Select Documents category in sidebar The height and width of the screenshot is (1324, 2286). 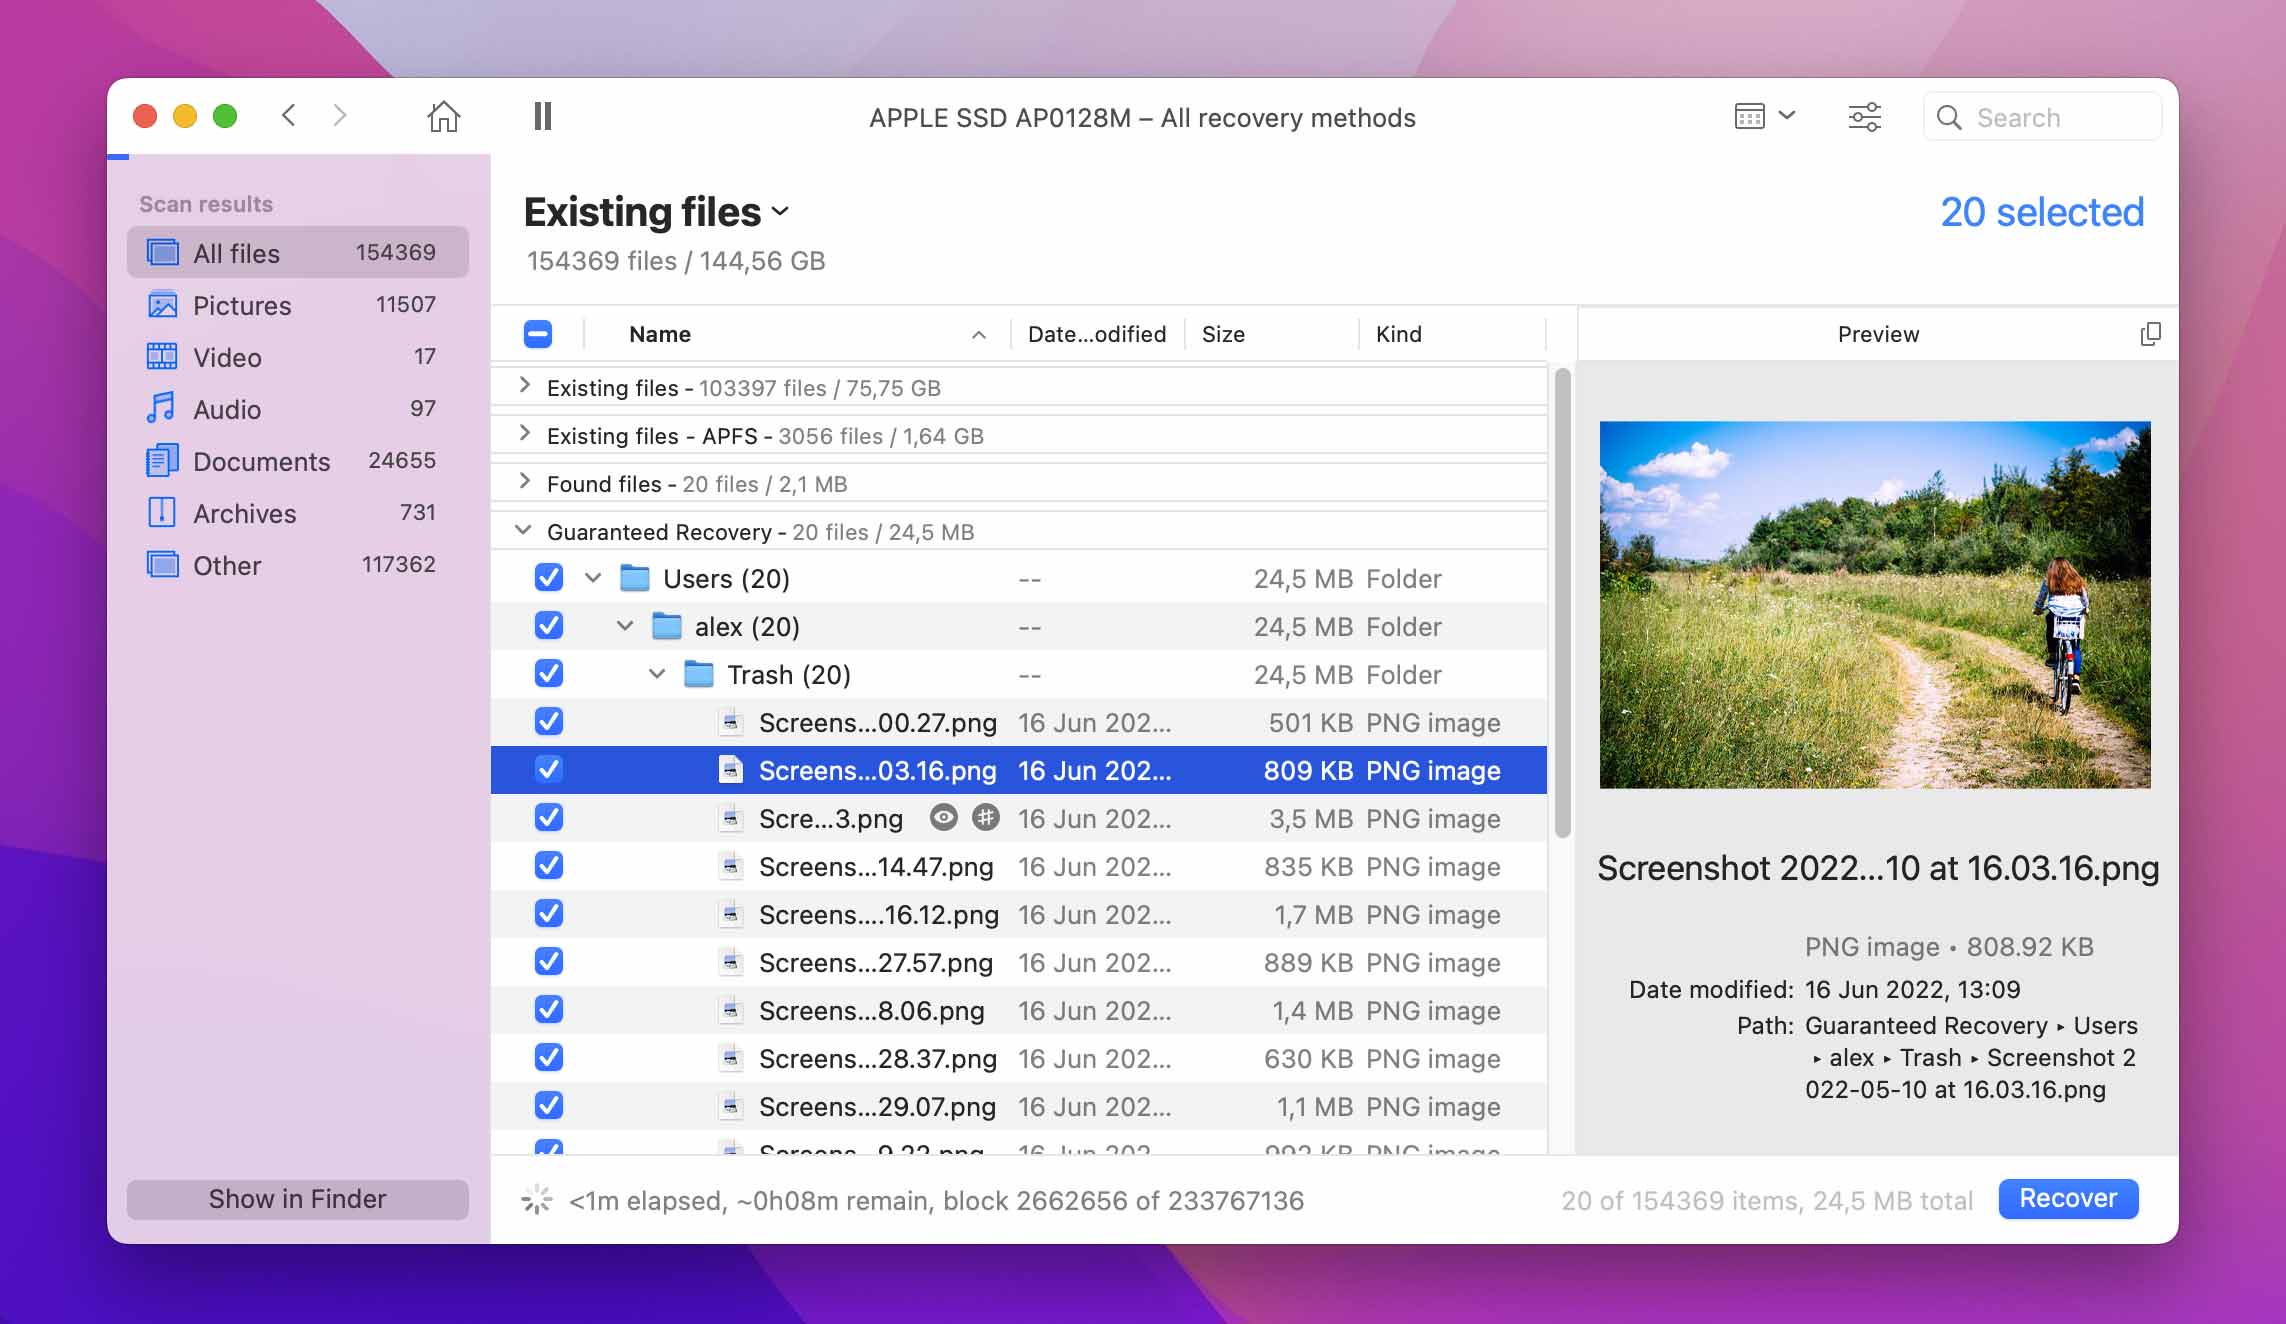(x=261, y=461)
